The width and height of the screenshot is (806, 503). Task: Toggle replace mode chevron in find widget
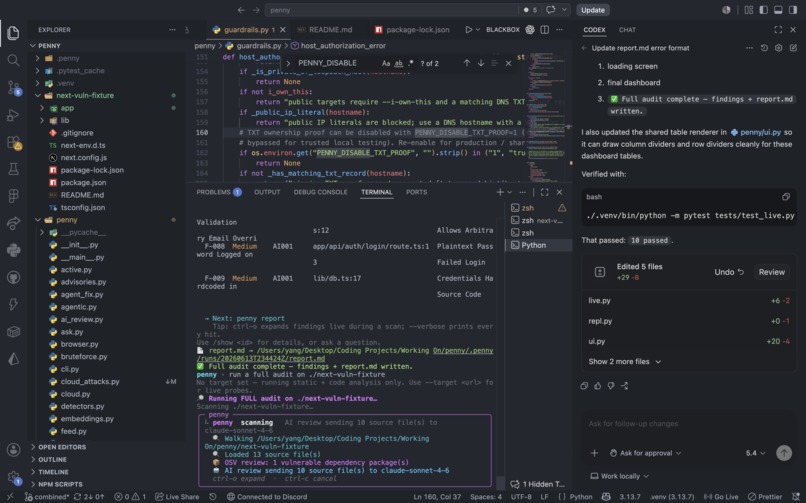(x=288, y=63)
